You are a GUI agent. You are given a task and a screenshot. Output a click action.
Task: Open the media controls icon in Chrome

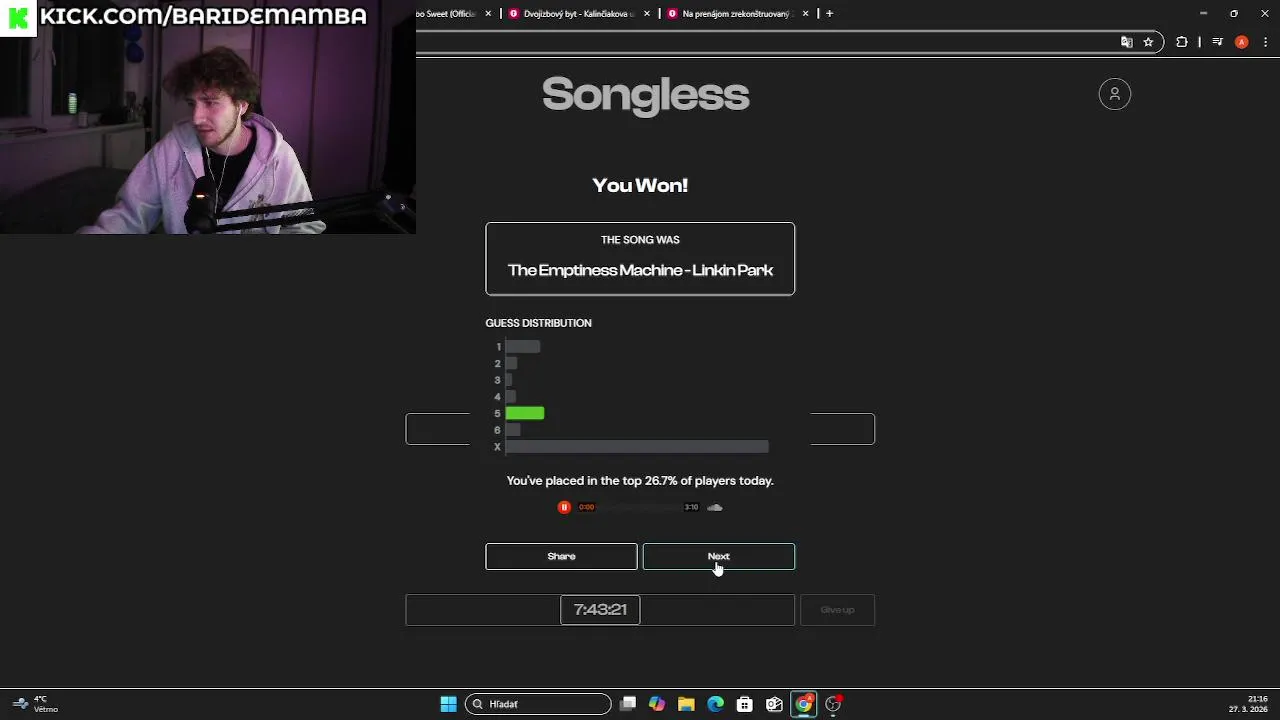pyautogui.click(x=1217, y=42)
